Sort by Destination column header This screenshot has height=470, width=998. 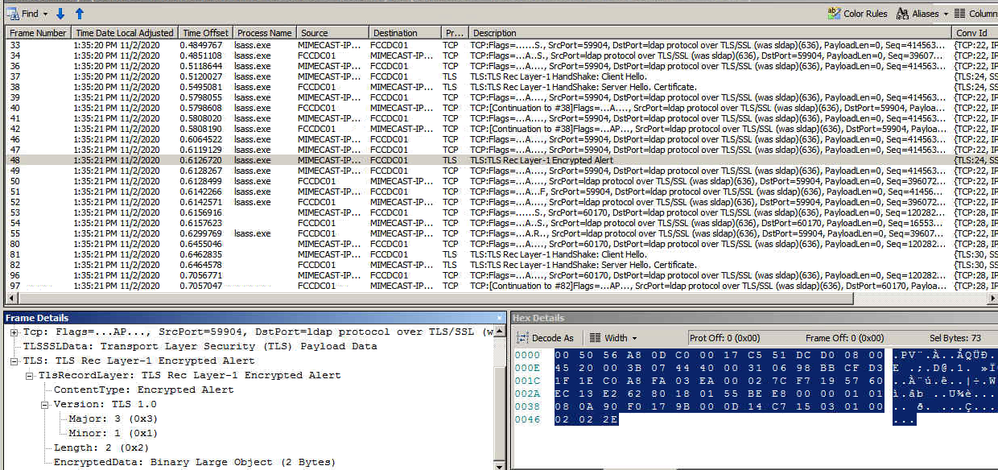pyautogui.click(x=405, y=32)
